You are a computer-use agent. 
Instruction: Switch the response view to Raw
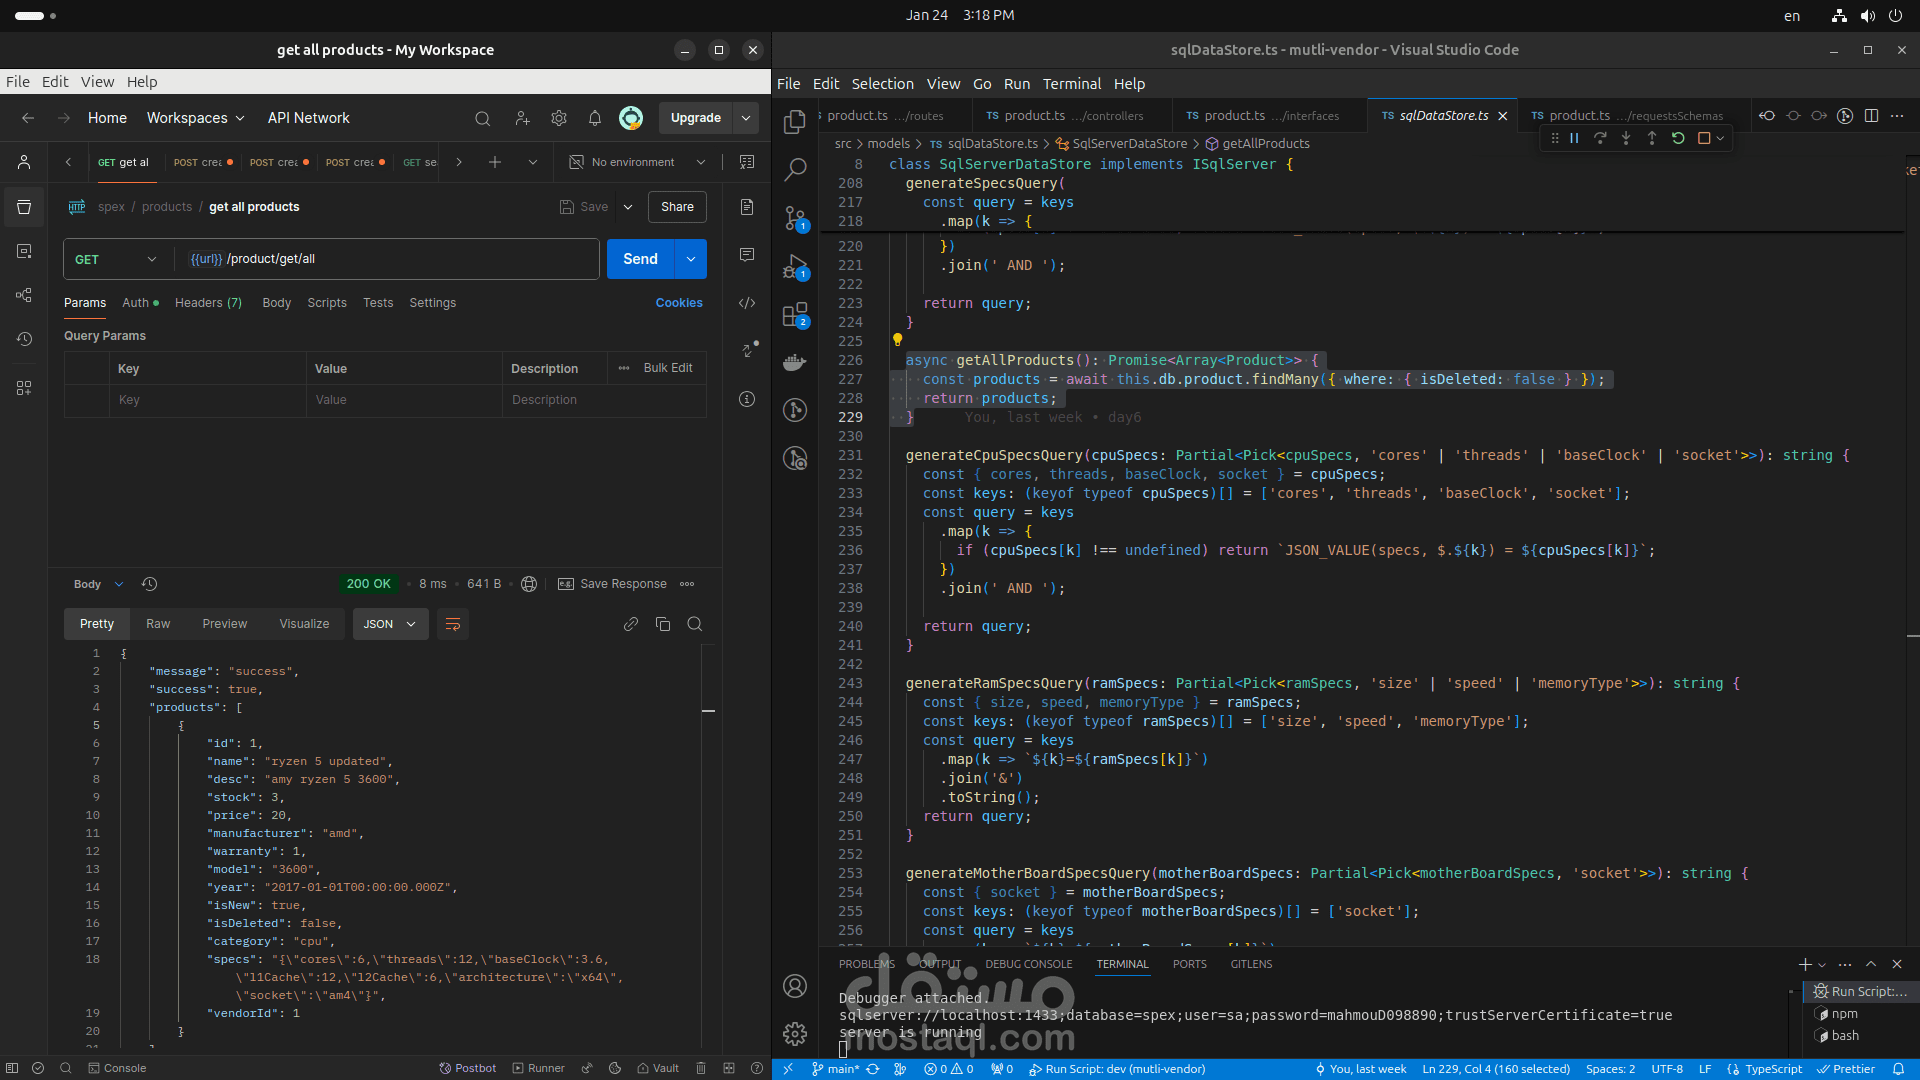[x=158, y=624]
